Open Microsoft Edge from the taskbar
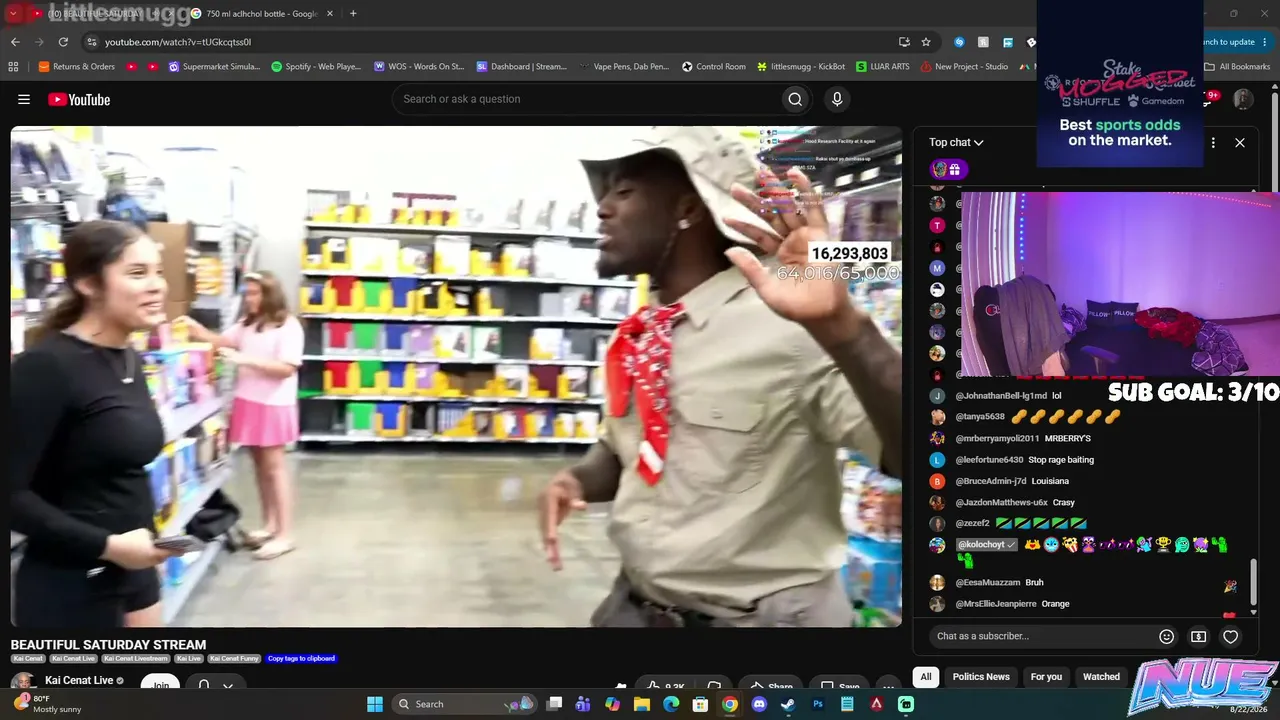The width and height of the screenshot is (1280, 720). tap(671, 704)
